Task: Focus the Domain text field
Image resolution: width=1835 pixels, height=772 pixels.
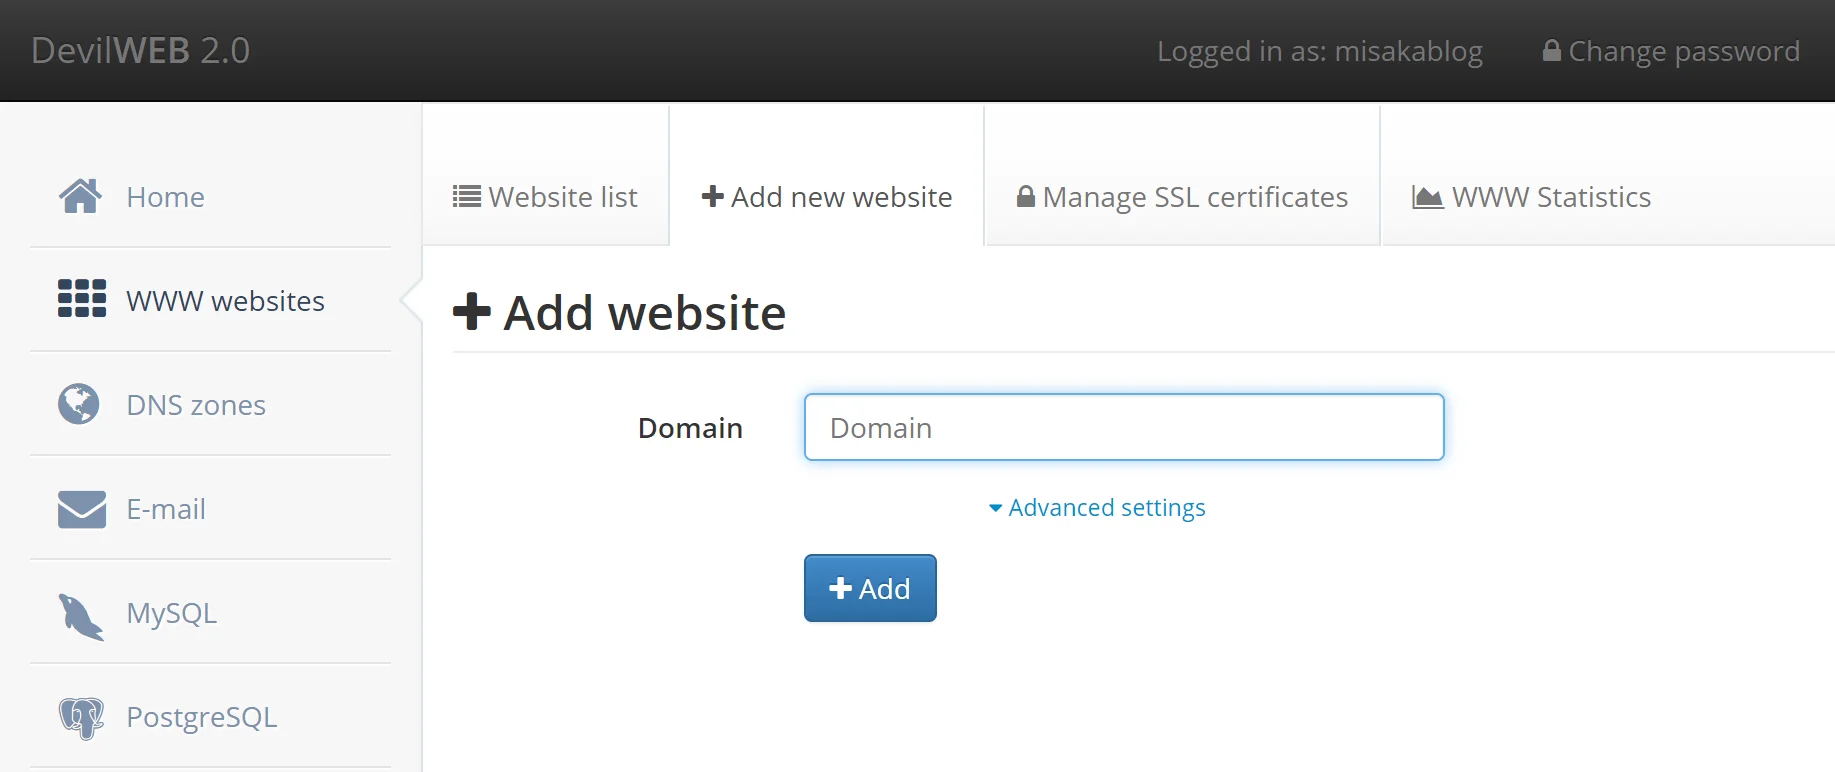Action: (x=1124, y=428)
